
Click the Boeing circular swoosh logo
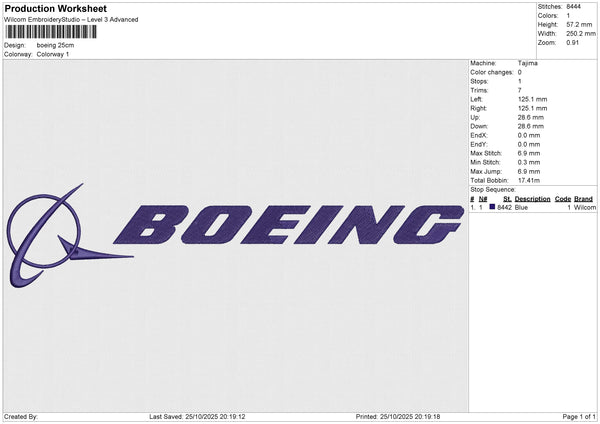tap(70, 236)
